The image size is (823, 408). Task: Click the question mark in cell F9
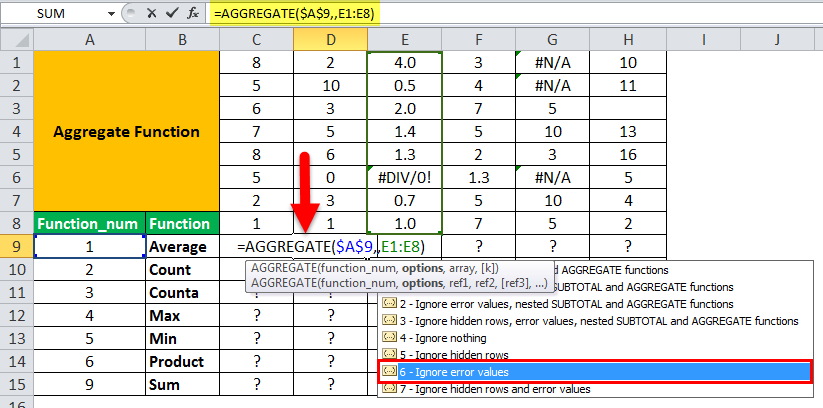(479, 246)
